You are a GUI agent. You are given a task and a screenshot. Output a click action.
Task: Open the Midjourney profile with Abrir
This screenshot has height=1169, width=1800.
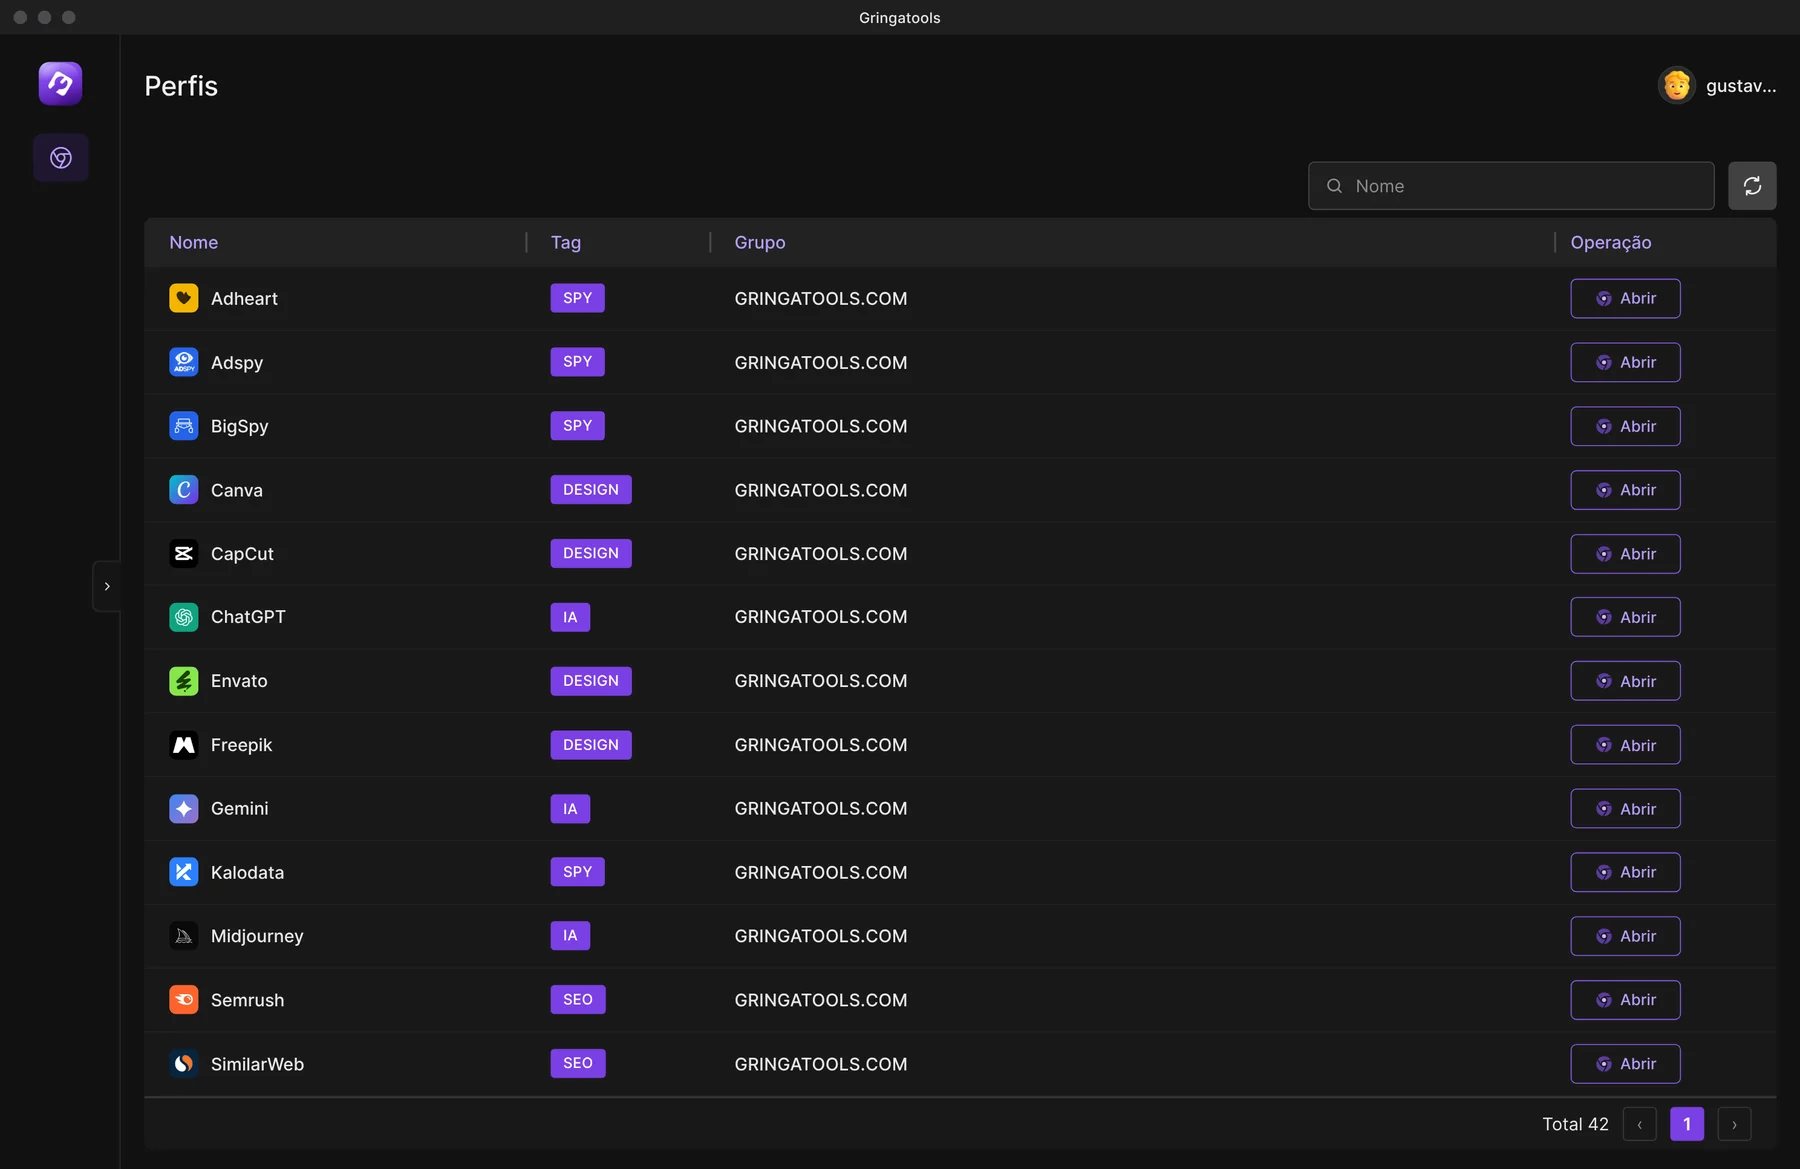click(x=1625, y=936)
